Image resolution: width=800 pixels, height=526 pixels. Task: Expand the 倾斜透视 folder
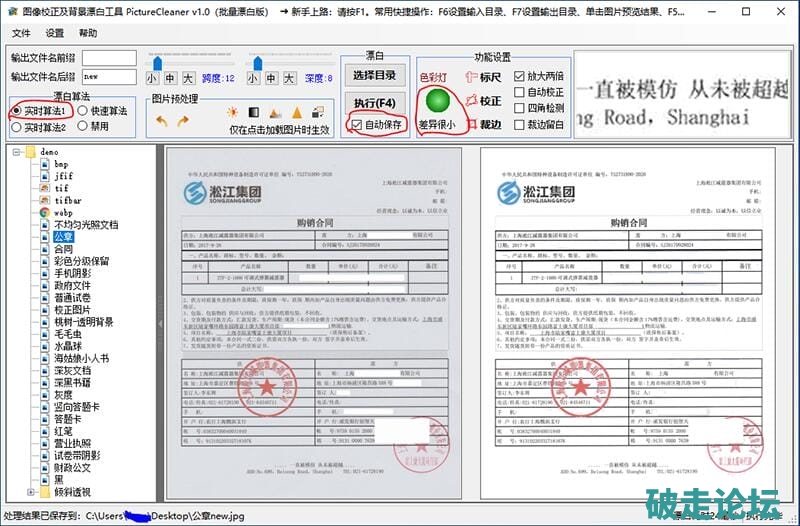pyautogui.click(x=31, y=492)
